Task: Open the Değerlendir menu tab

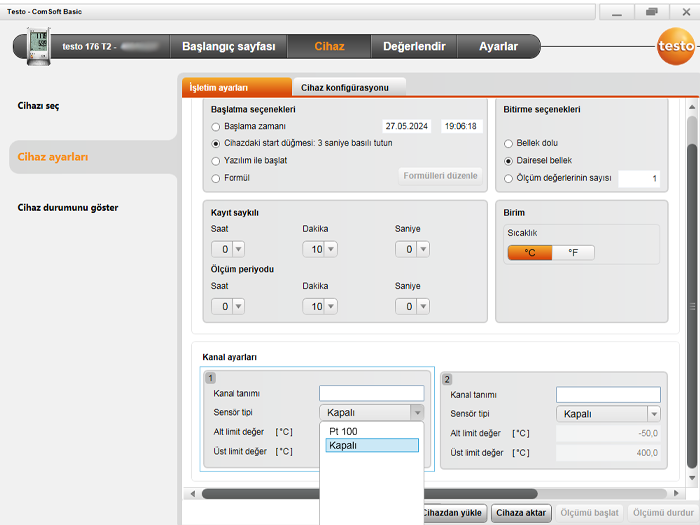Action: click(x=413, y=46)
